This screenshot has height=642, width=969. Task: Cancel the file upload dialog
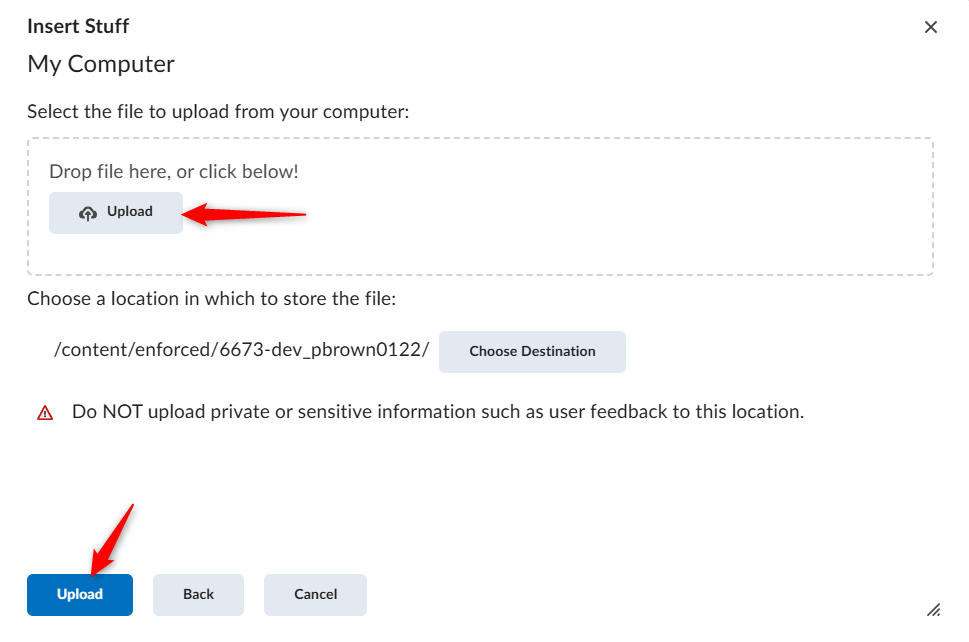pos(315,594)
